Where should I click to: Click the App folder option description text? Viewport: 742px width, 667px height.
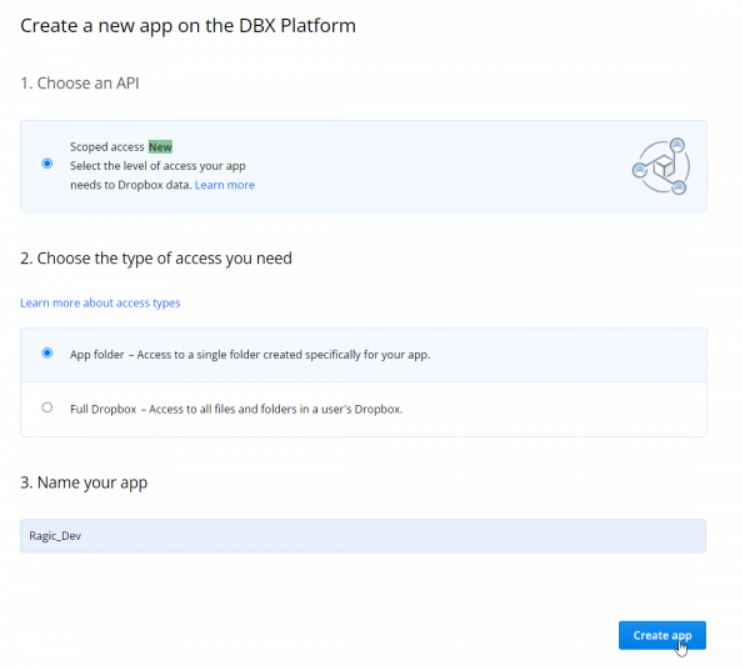250,354
